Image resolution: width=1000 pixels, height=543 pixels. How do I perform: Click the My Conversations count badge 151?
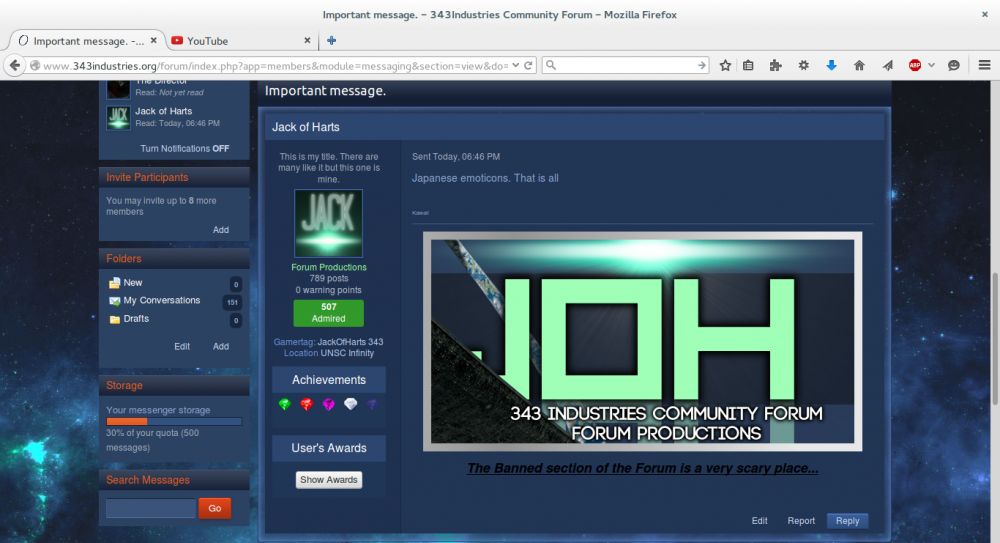(x=232, y=302)
